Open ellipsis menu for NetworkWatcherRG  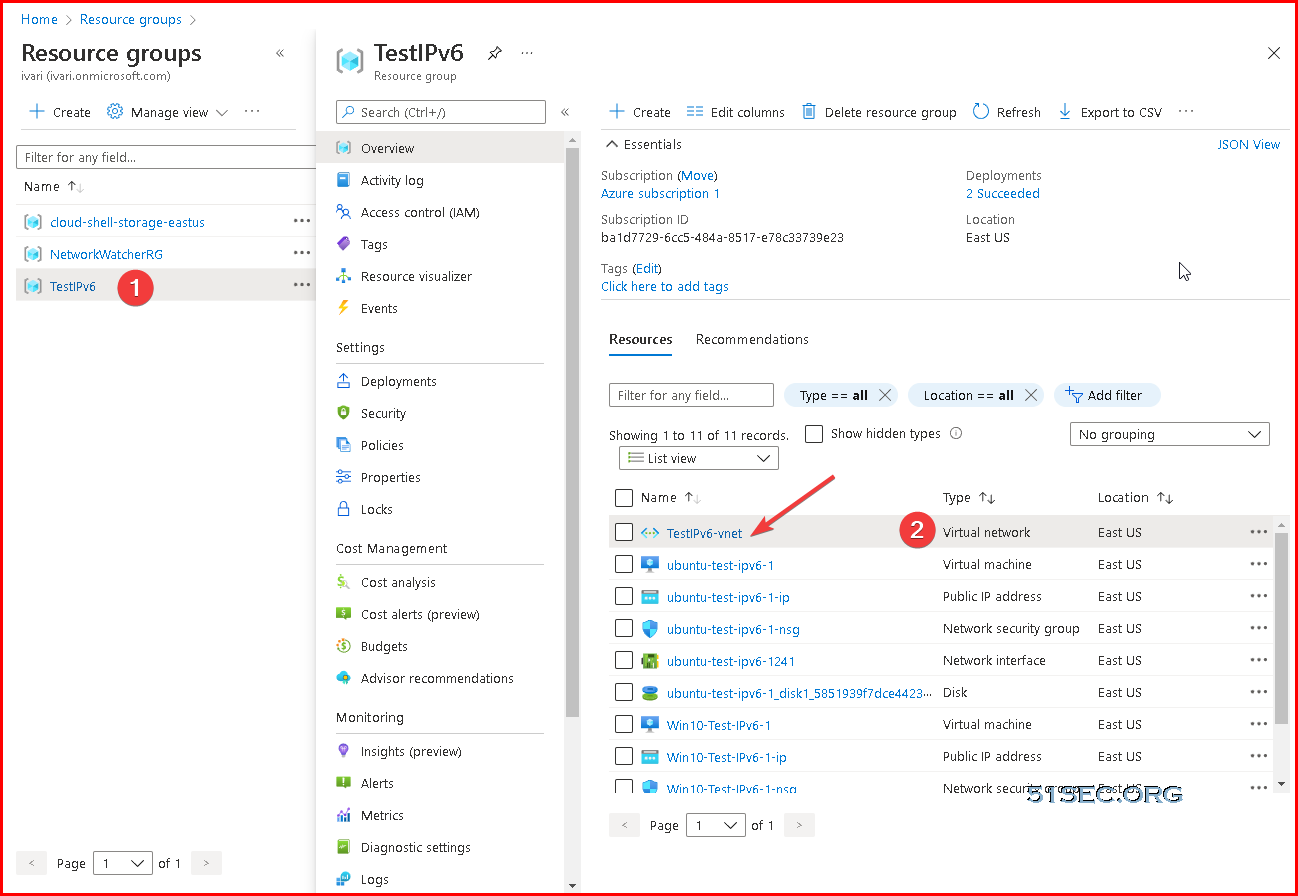click(302, 253)
